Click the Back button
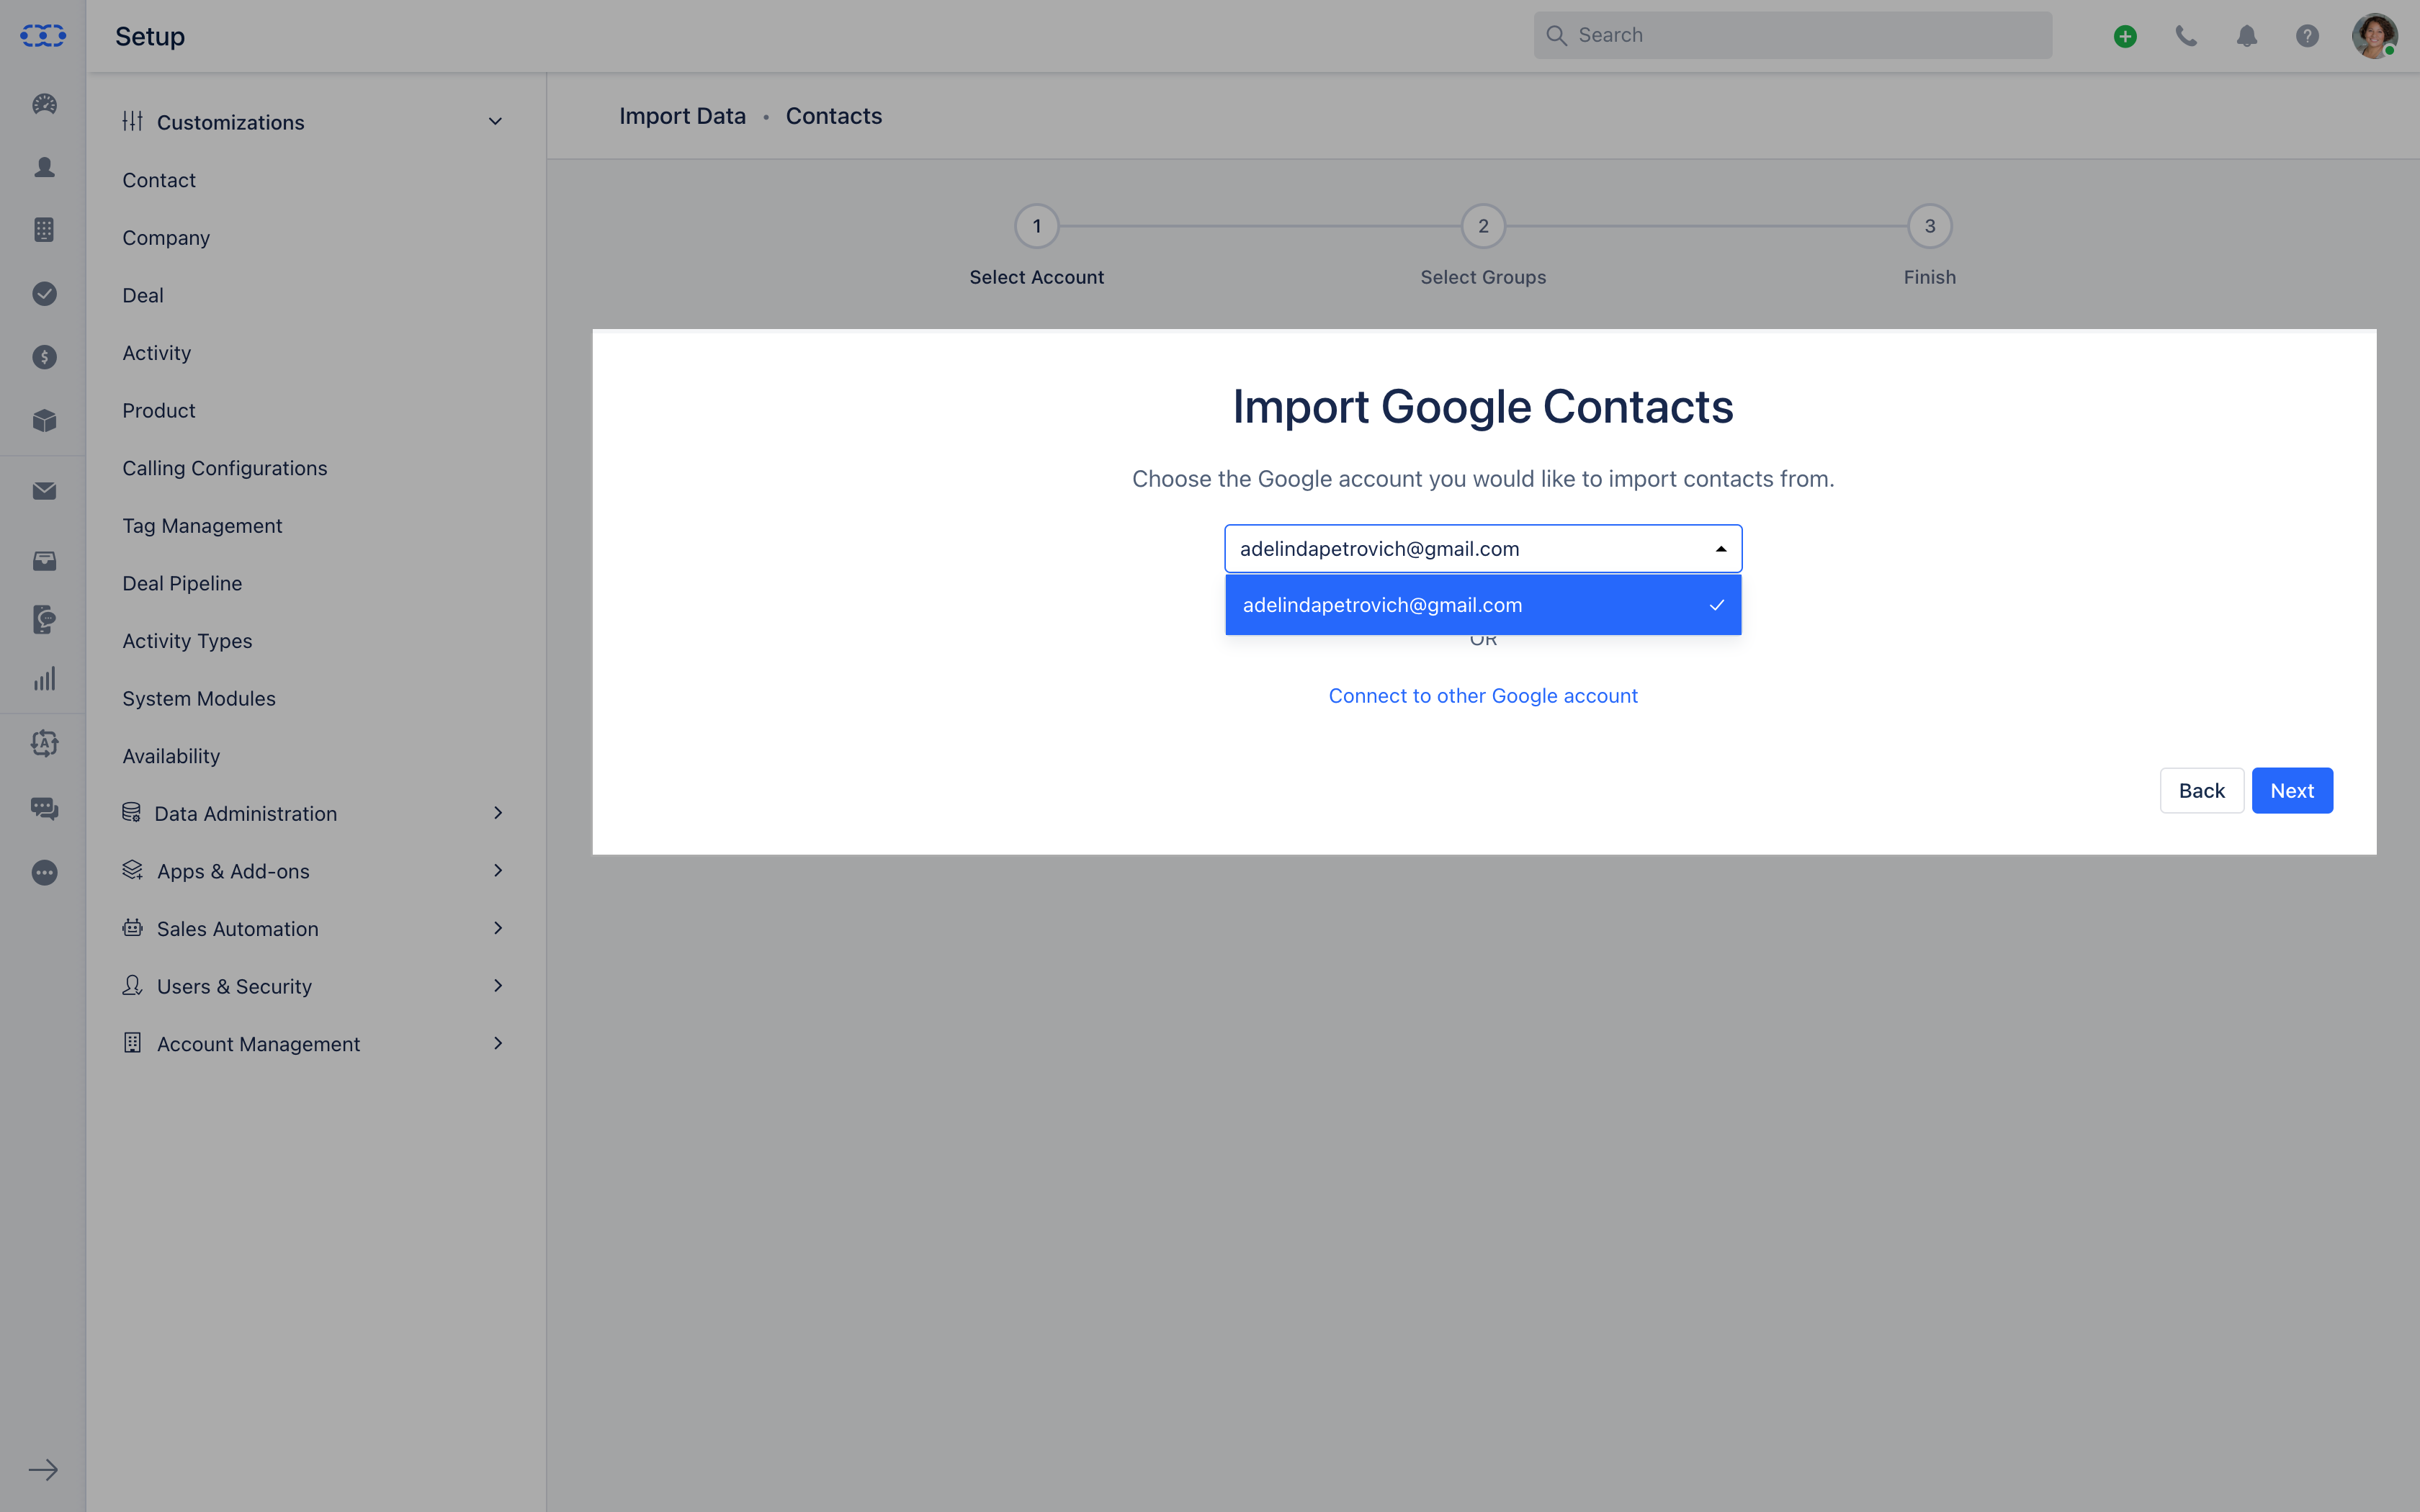 pyautogui.click(x=2201, y=791)
